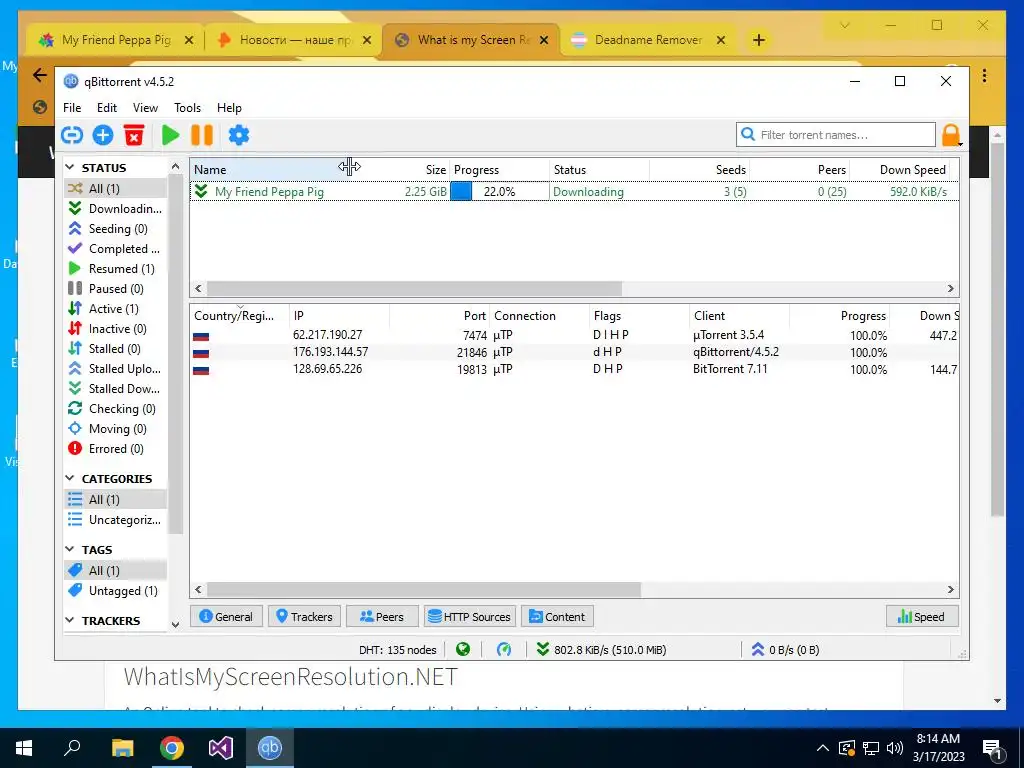Screen dimensions: 1024x768
Task: Open the File menu
Action: pyautogui.click(x=72, y=108)
